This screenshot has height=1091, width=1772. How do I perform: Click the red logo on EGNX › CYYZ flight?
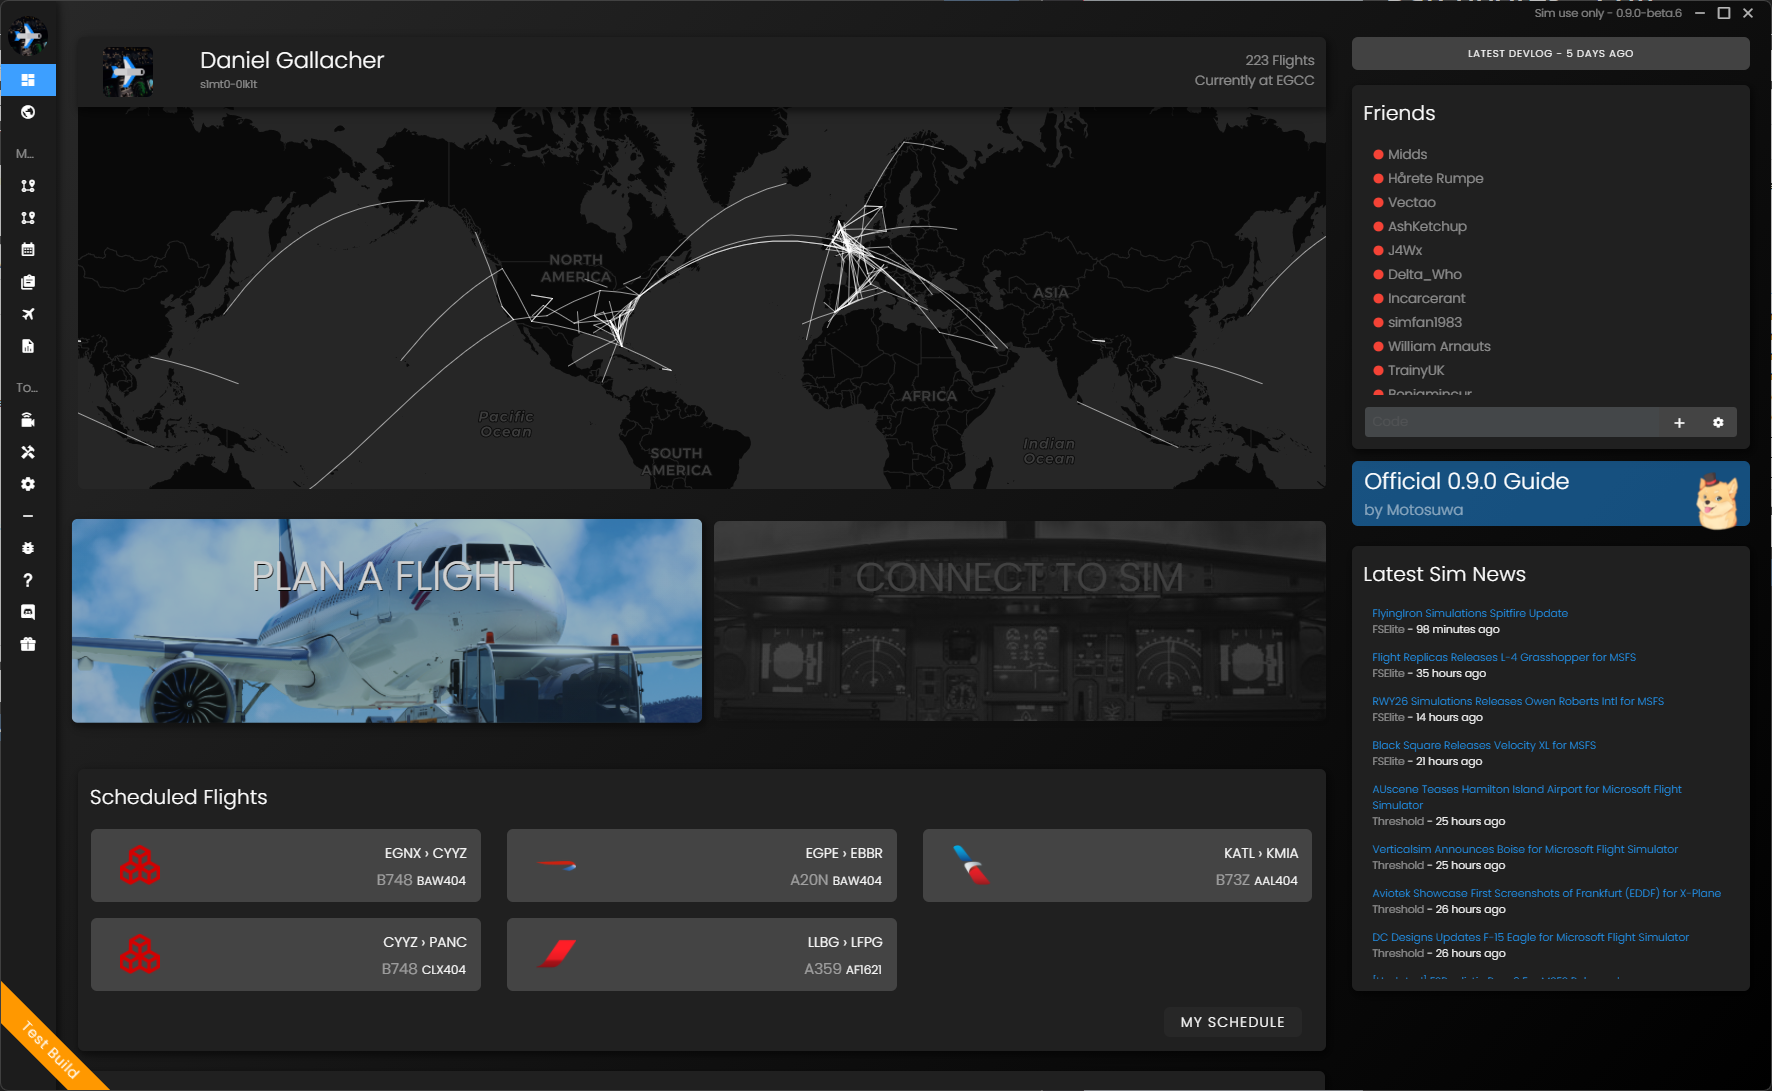pyautogui.click(x=139, y=865)
